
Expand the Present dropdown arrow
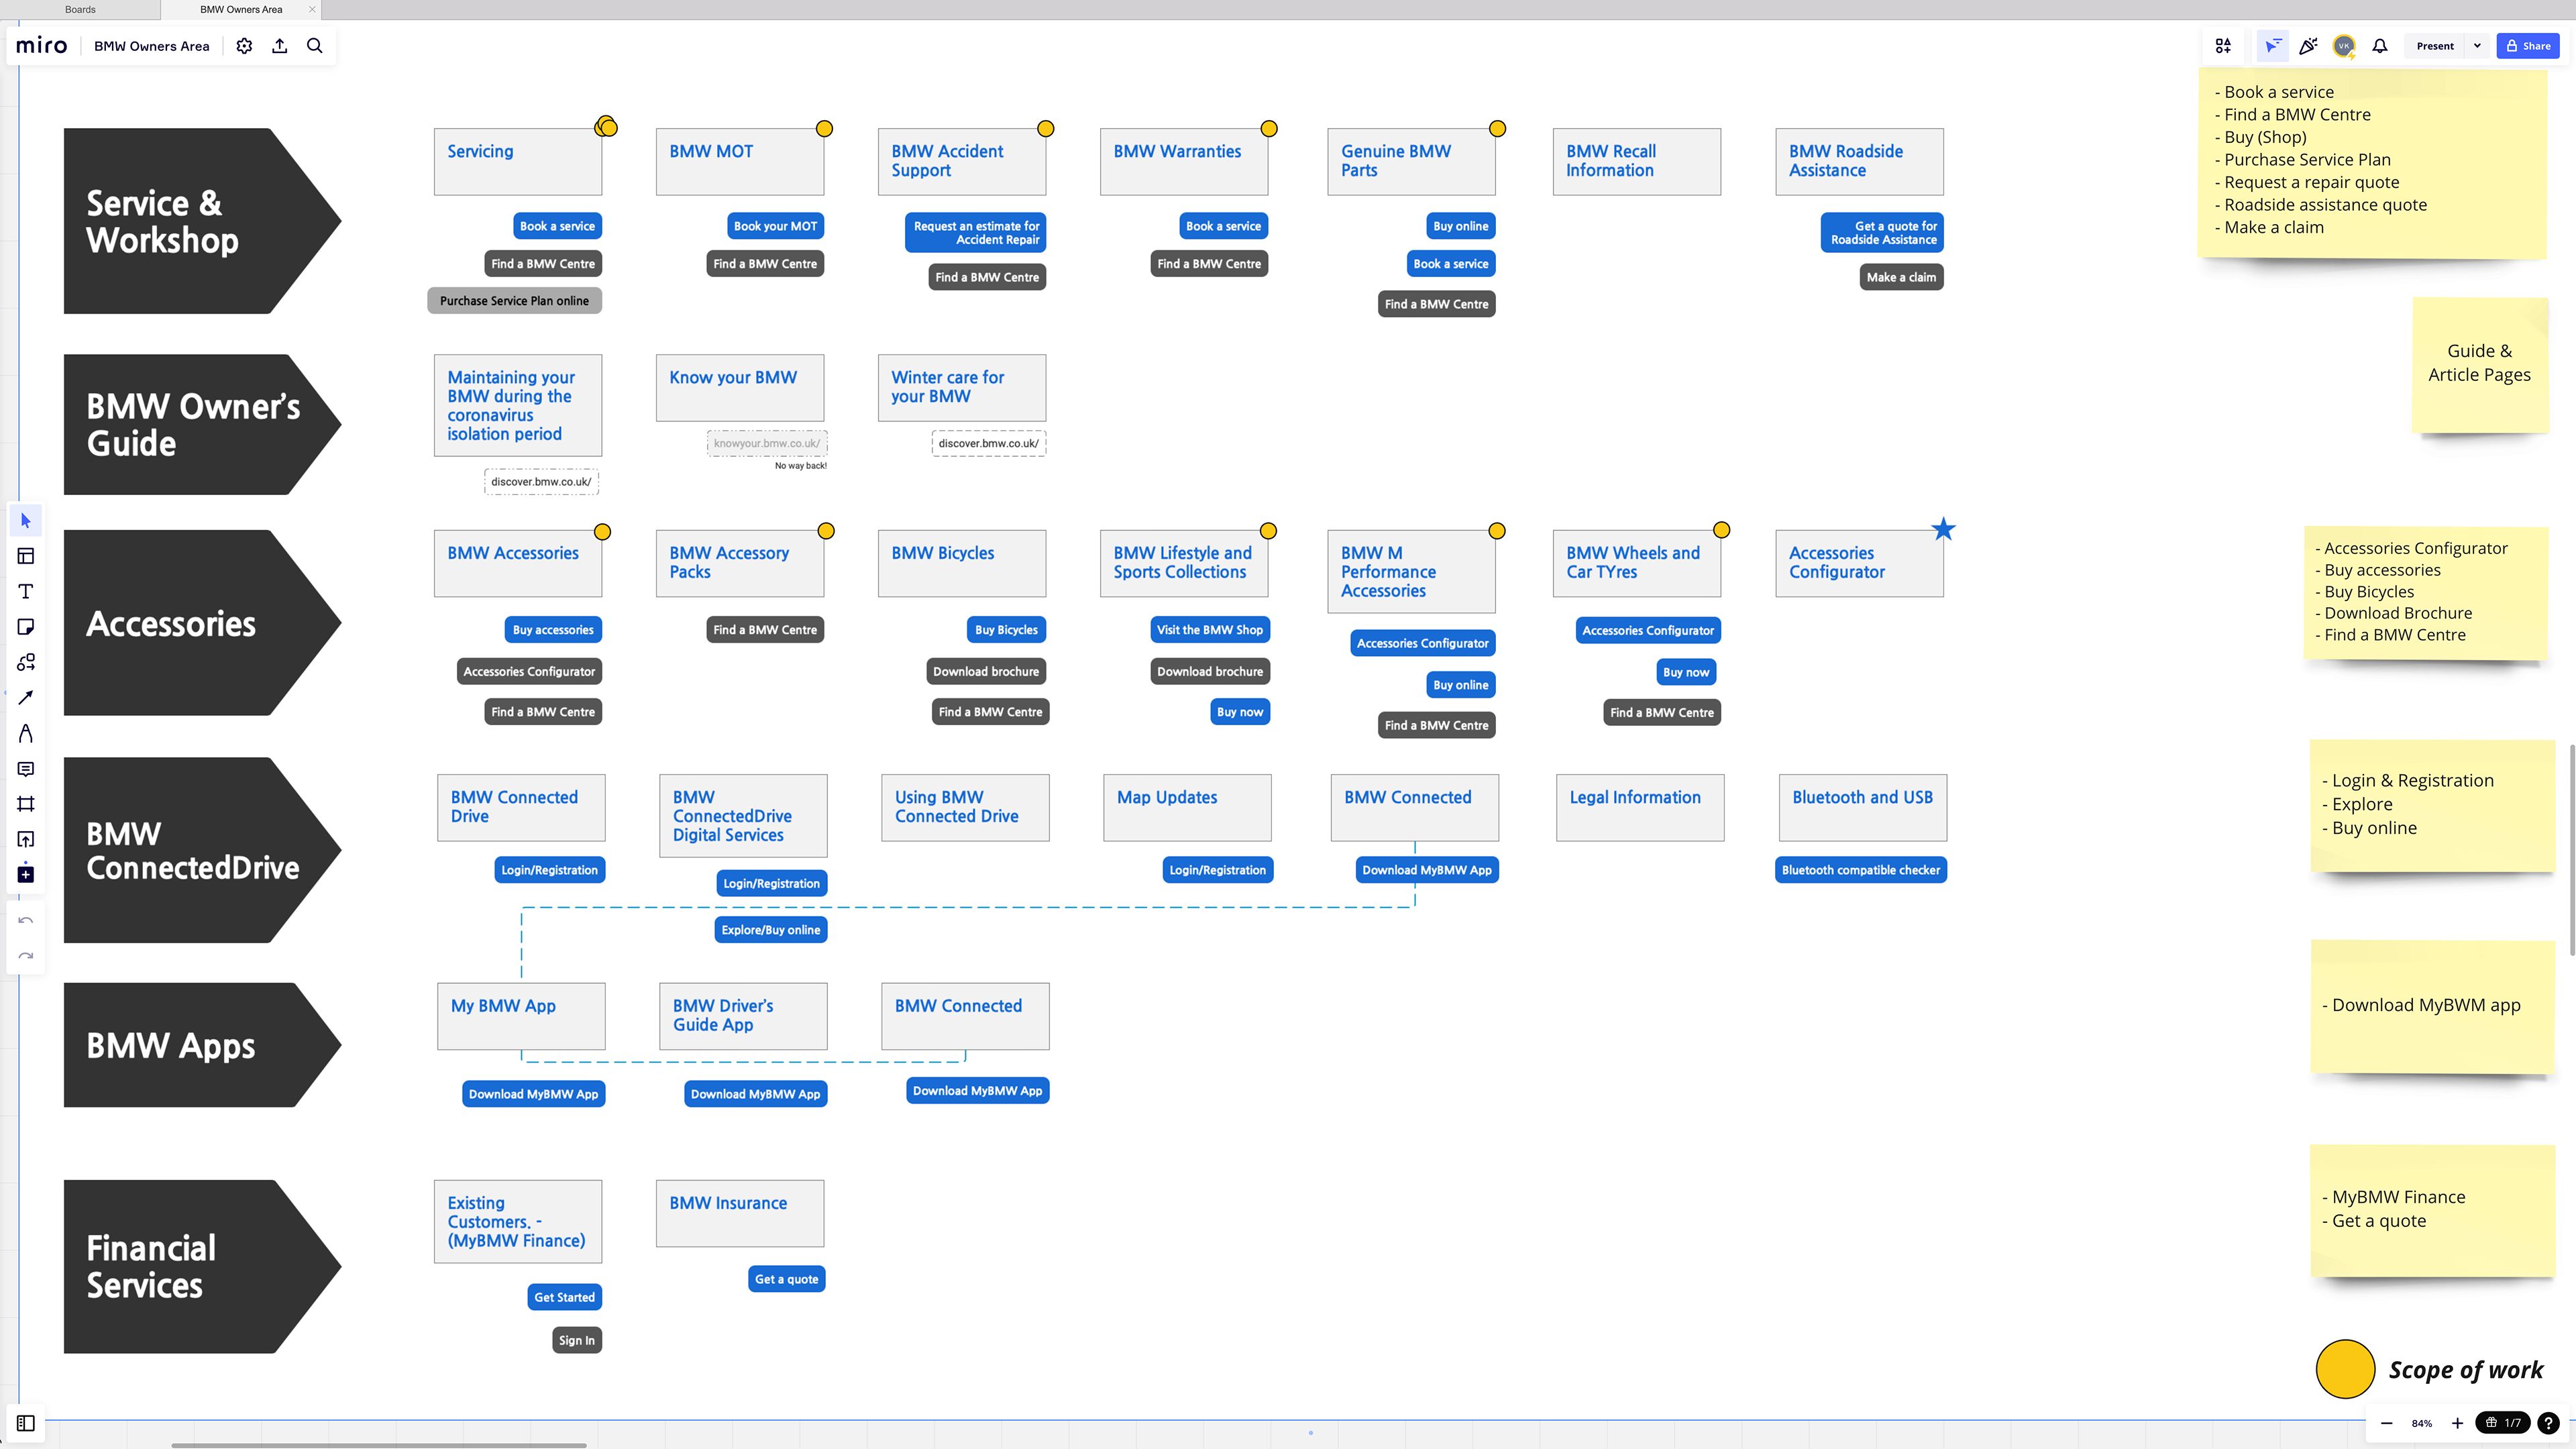pyautogui.click(x=2477, y=46)
